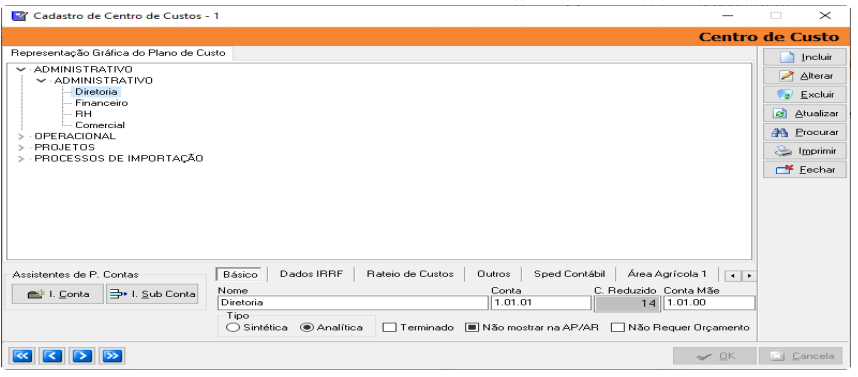Select the Analítica radio option
The height and width of the screenshot is (377, 858).
pyautogui.click(x=332, y=328)
